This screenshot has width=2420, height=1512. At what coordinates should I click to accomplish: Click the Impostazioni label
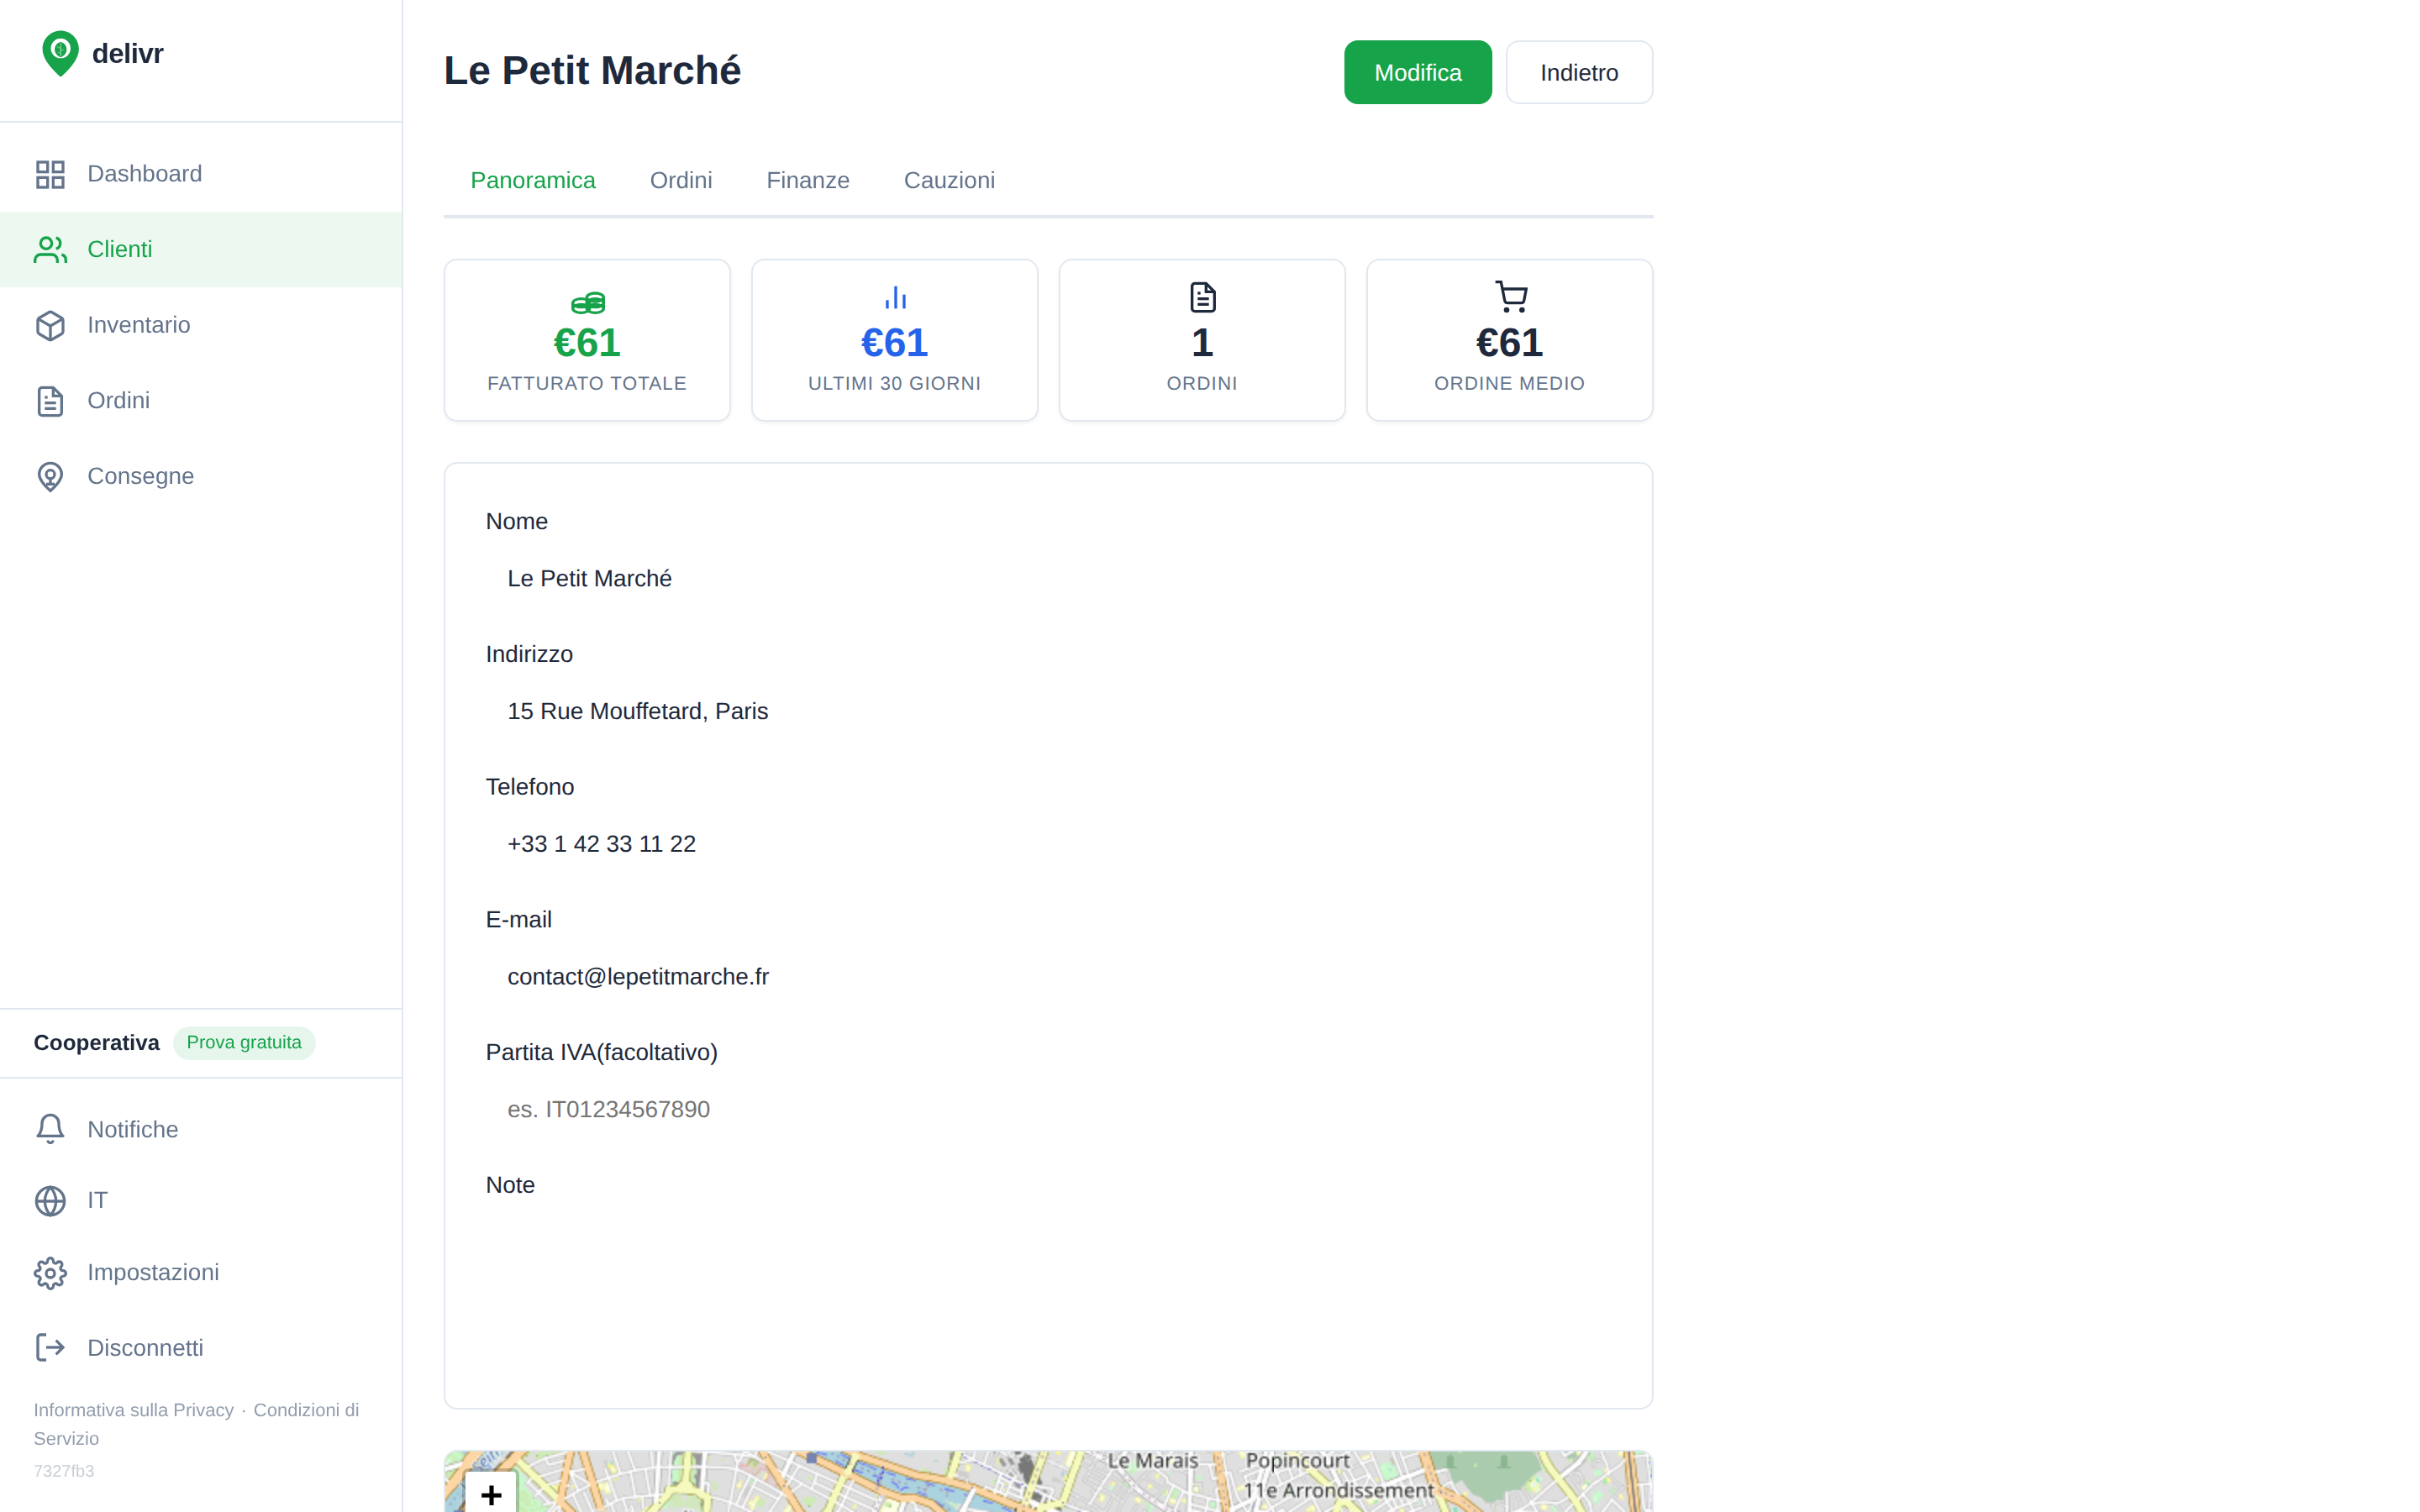coord(153,1273)
